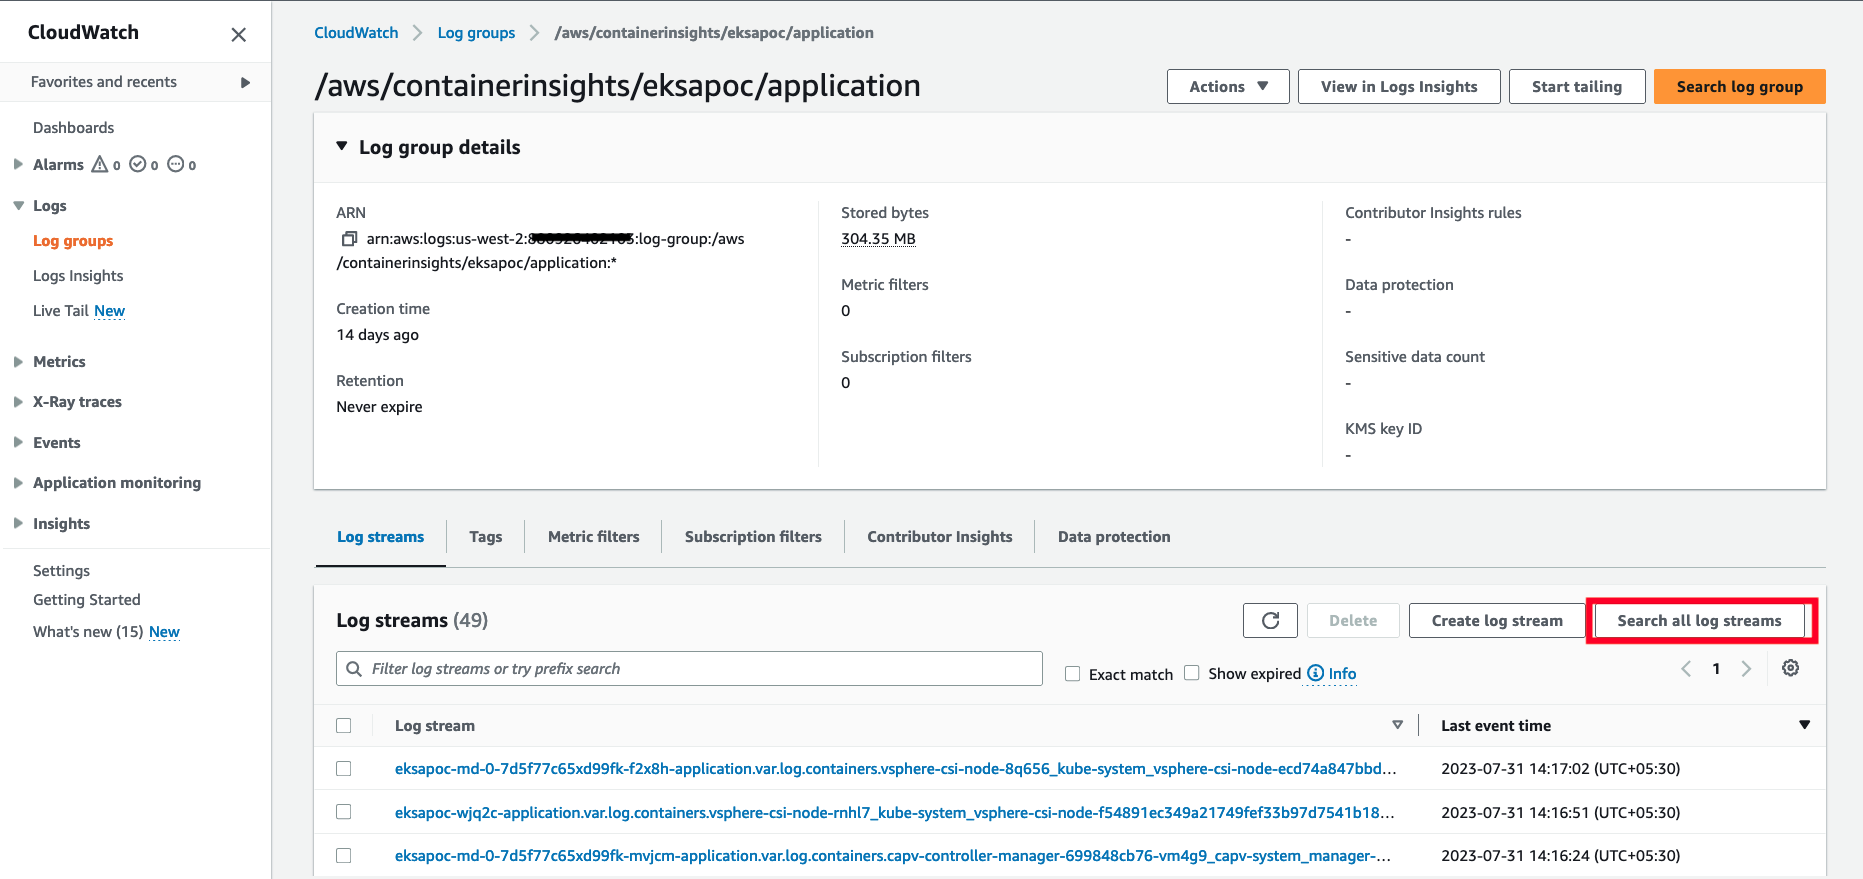Tick the Show expired checkbox
Image resolution: width=1863 pixels, height=879 pixels.
coord(1192,673)
